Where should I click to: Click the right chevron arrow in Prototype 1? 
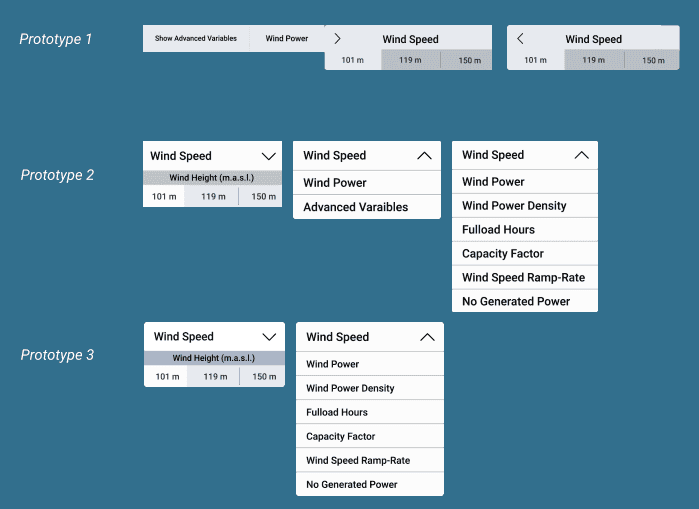pos(338,38)
